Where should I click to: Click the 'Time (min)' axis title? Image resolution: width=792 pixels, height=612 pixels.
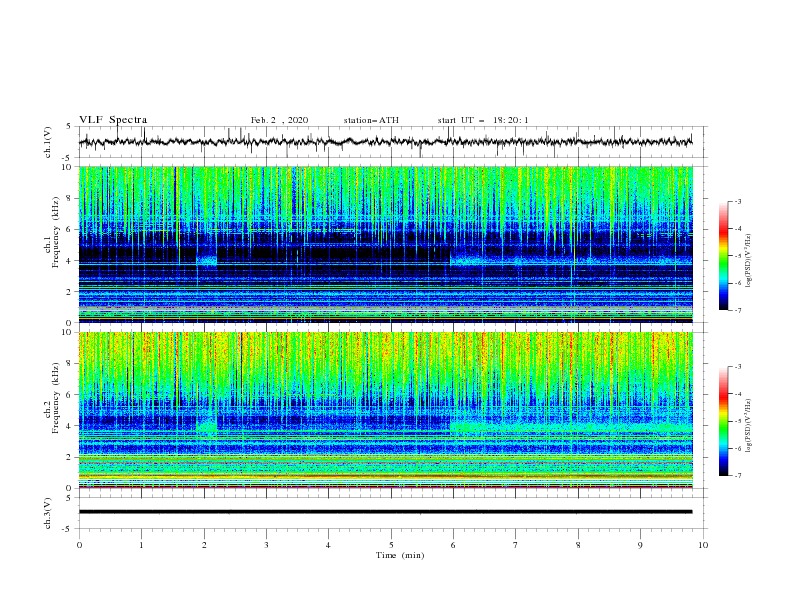[x=400, y=555]
